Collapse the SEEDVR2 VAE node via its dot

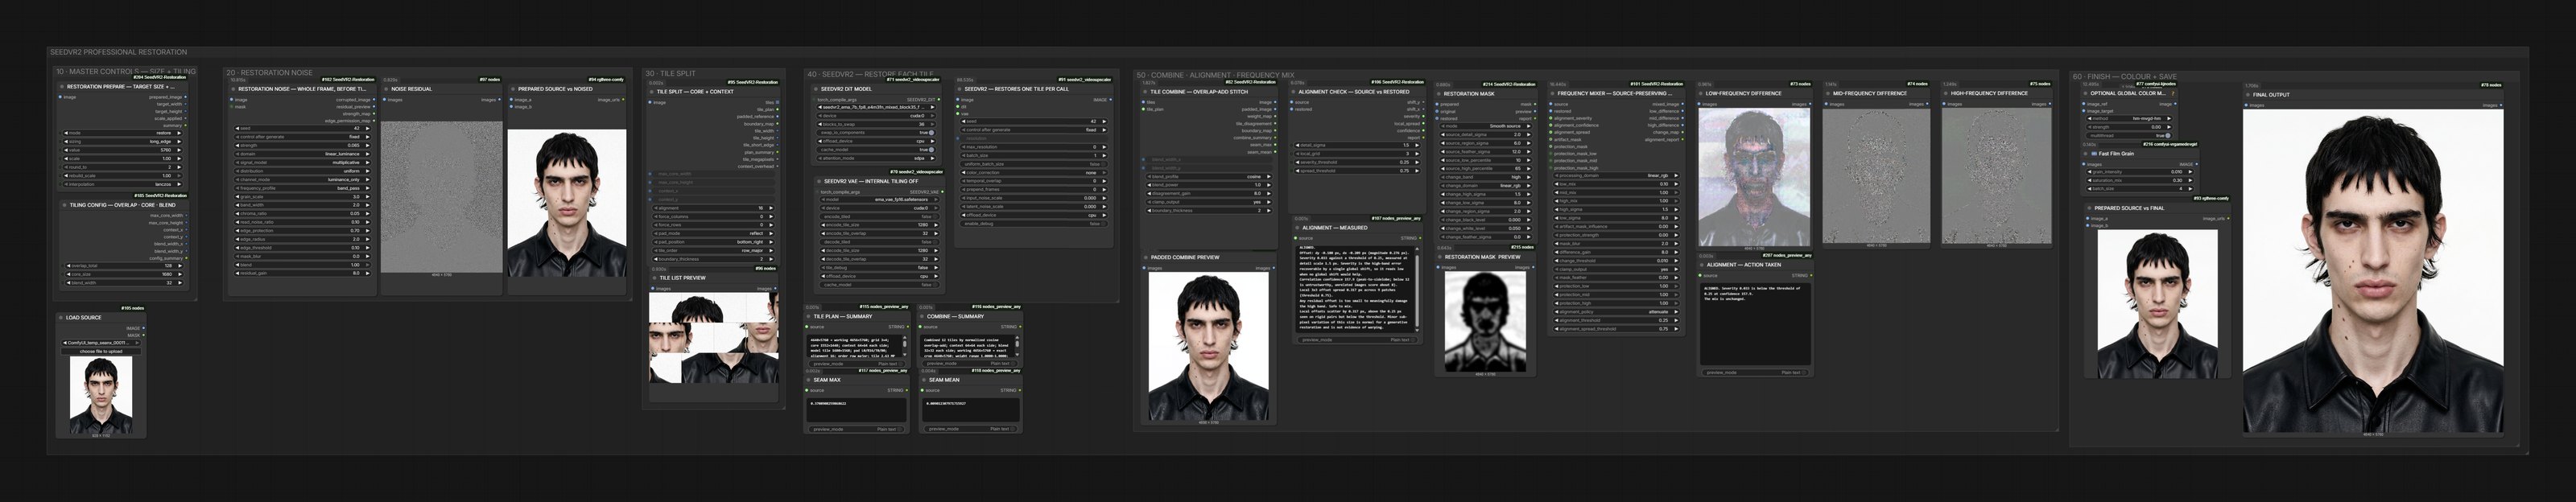point(819,181)
